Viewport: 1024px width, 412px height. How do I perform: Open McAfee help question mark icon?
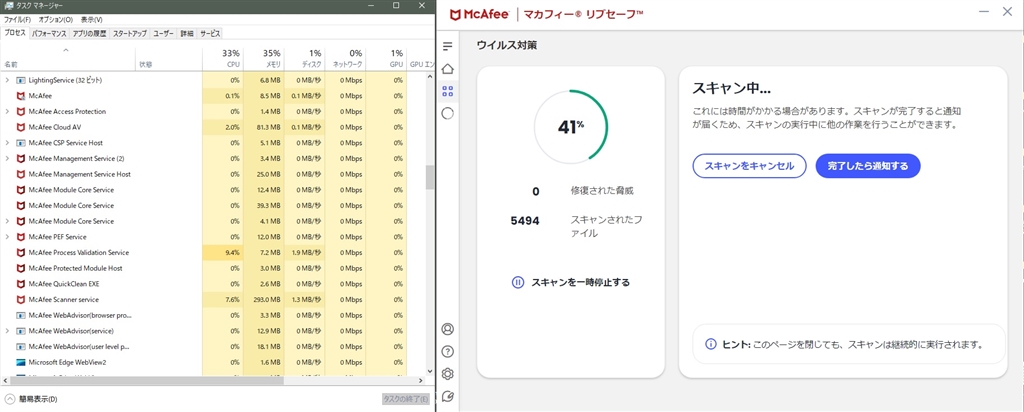(447, 351)
